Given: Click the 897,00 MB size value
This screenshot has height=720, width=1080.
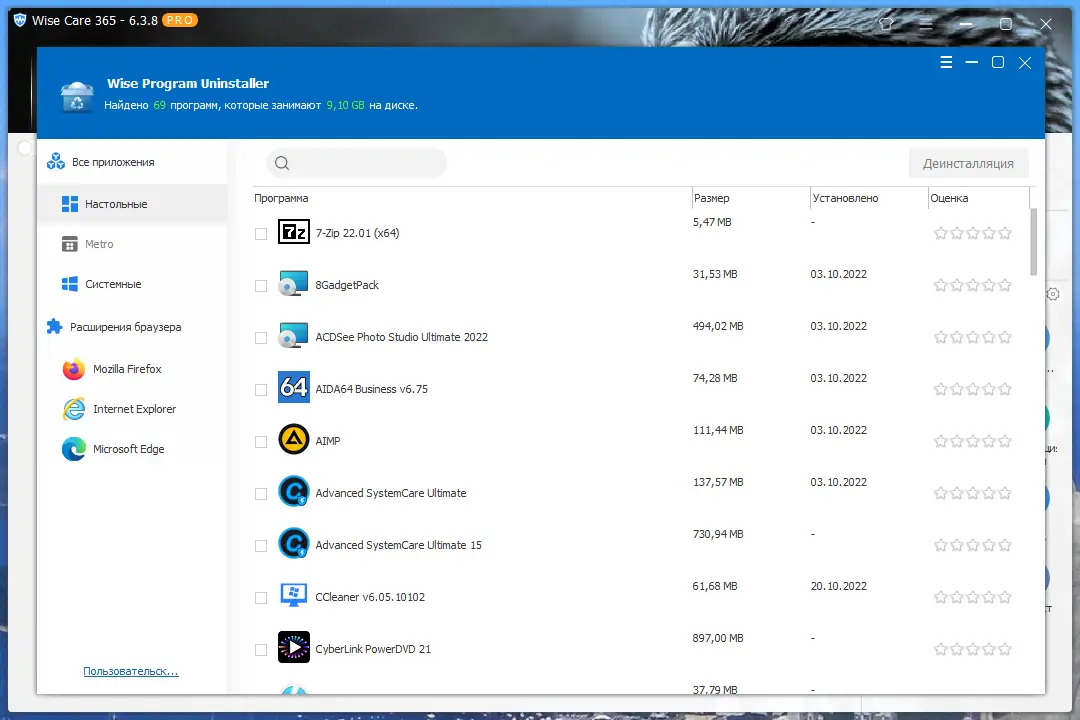Looking at the screenshot, I should (x=718, y=638).
